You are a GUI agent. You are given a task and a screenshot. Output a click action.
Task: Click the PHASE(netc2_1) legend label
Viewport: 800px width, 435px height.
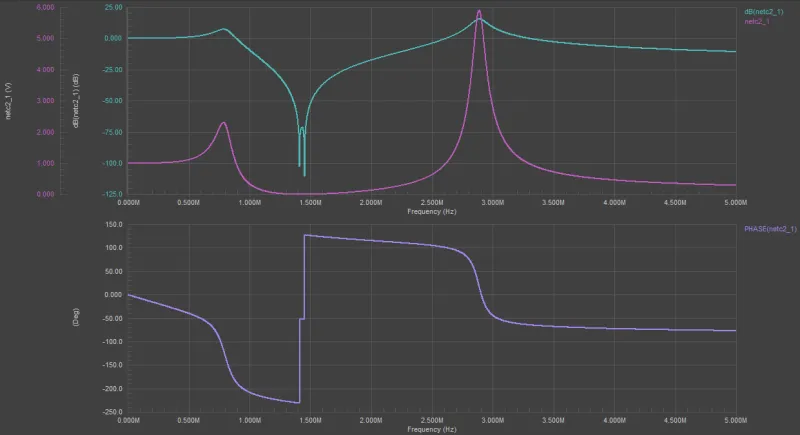coord(770,229)
